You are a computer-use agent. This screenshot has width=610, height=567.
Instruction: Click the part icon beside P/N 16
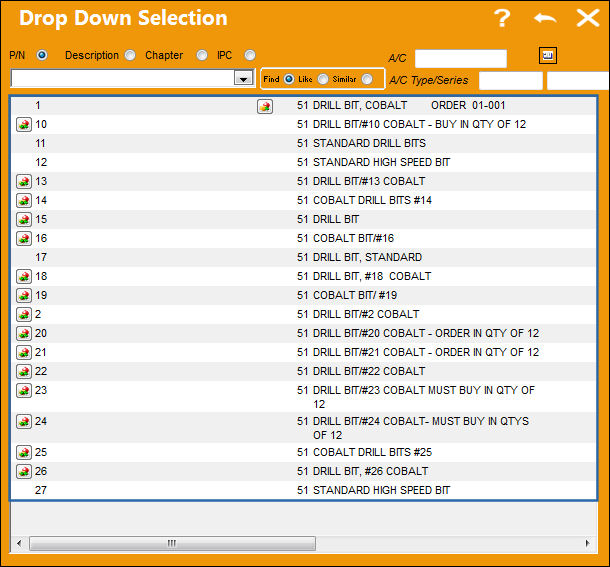pos(24,239)
